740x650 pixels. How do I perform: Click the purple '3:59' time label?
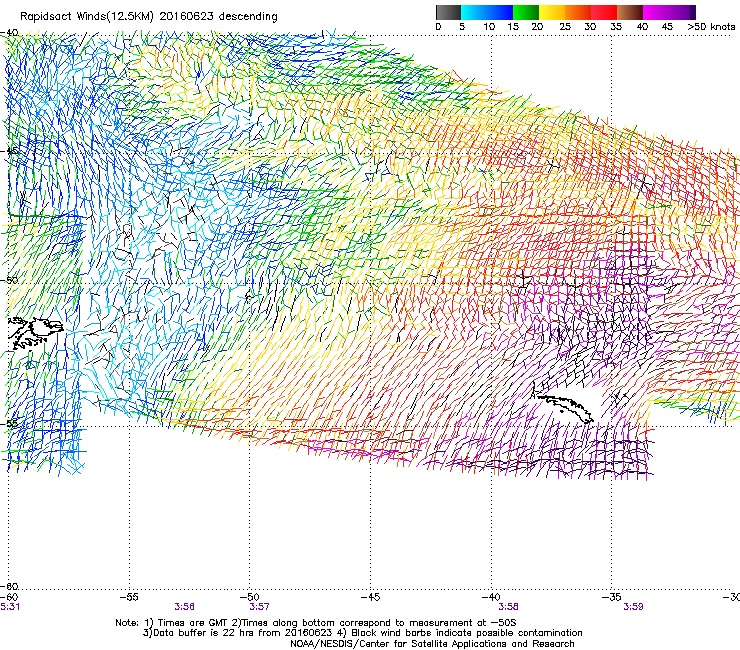click(x=633, y=607)
